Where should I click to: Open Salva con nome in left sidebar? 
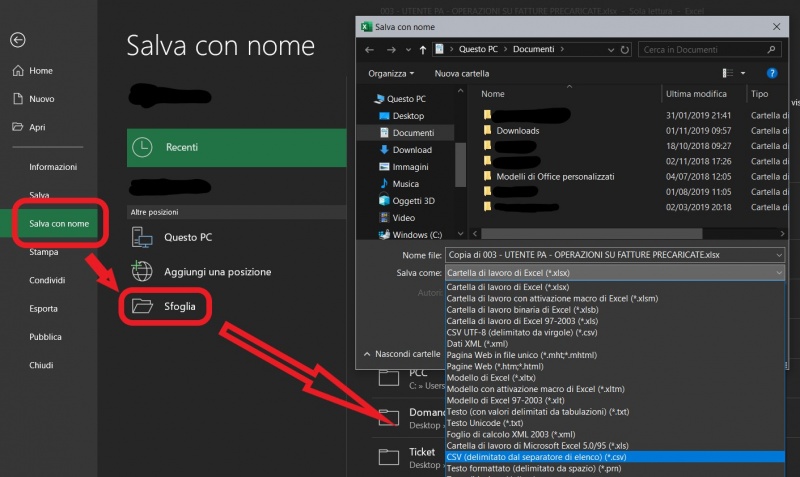59,223
